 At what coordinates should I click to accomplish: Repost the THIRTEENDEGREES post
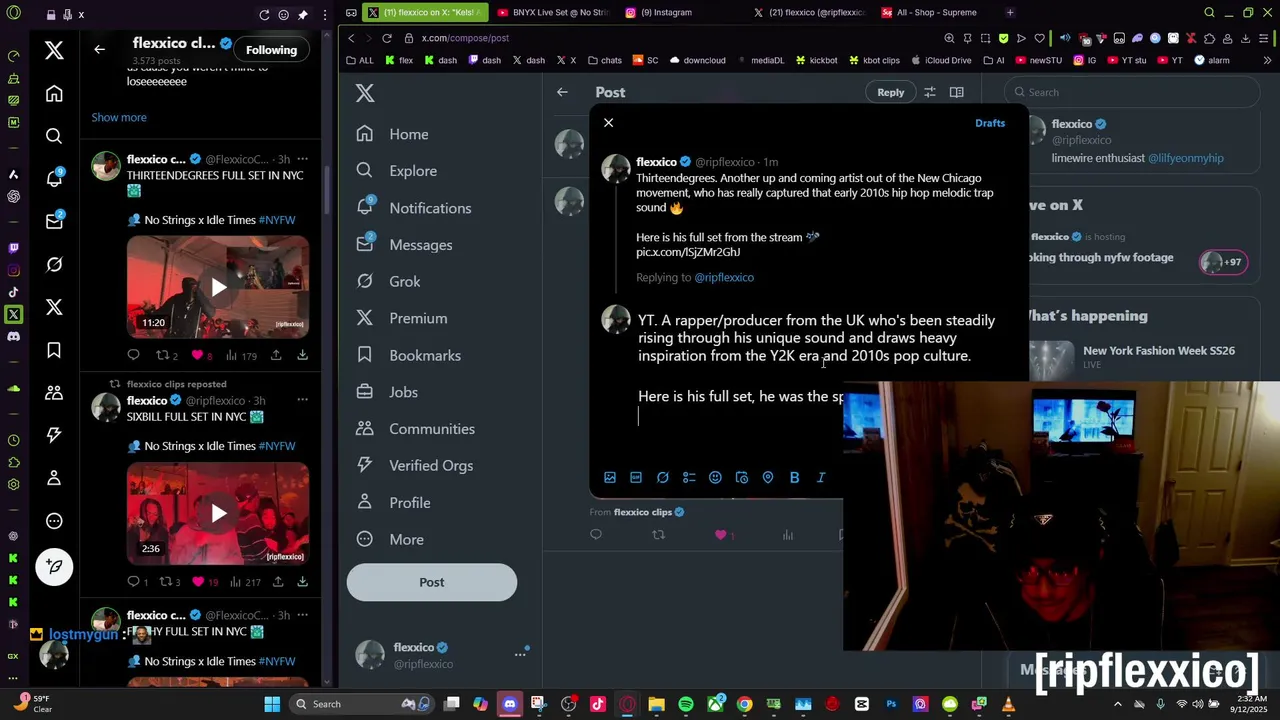162,355
